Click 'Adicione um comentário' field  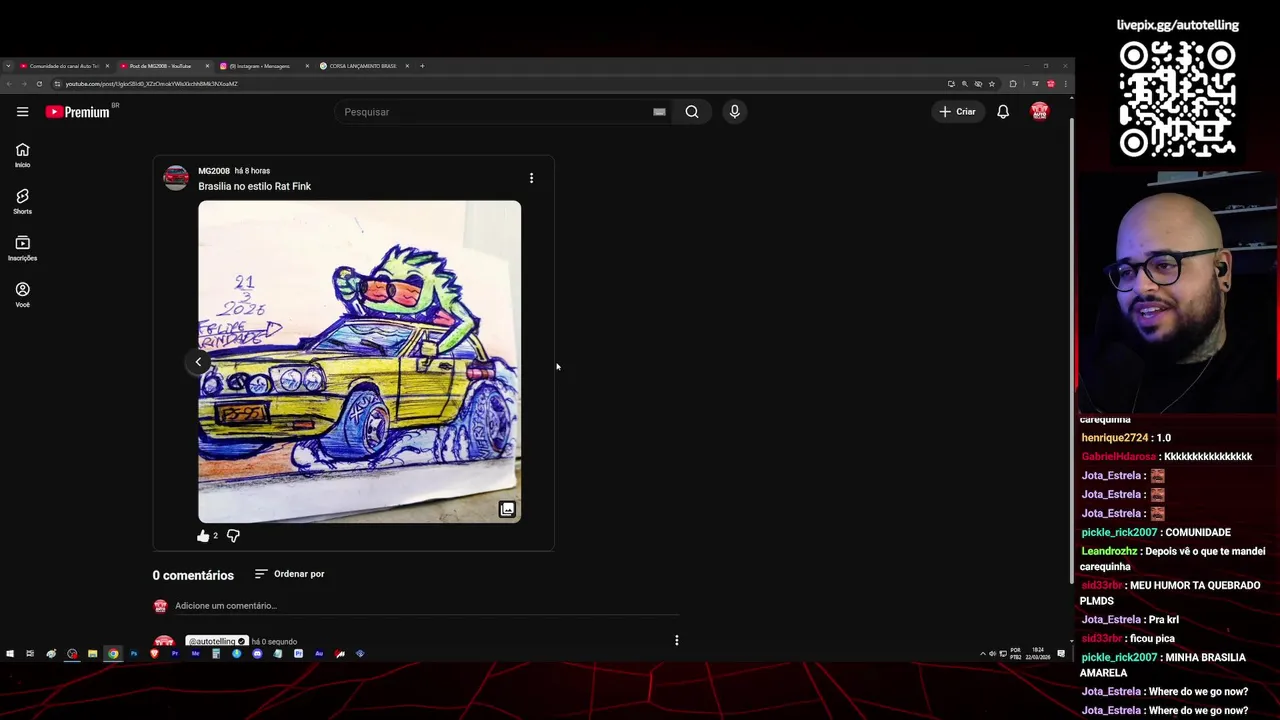pyautogui.click(x=427, y=606)
